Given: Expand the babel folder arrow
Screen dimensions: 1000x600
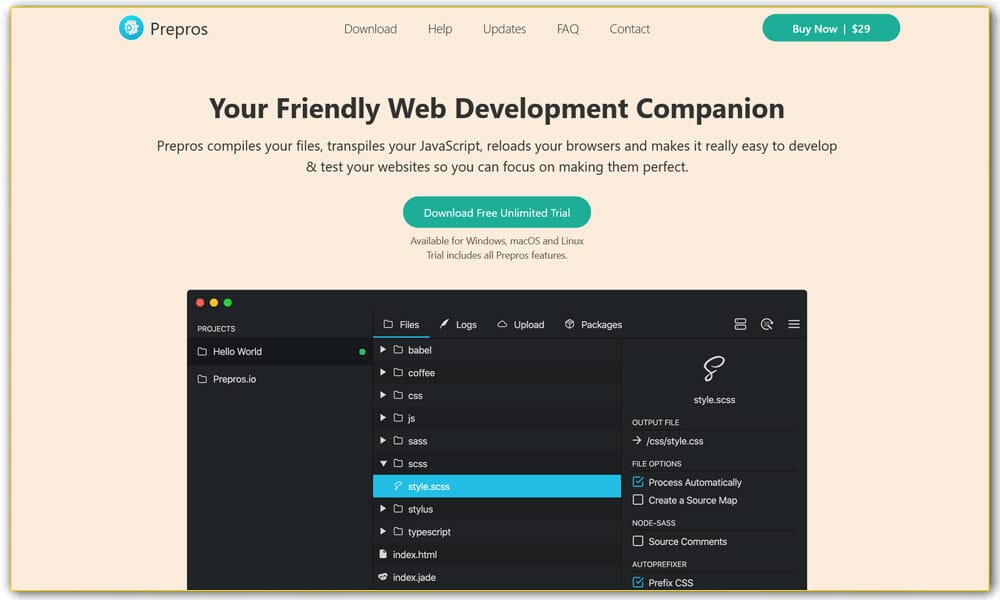Looking at the screenshot, I should [x=383, y=350].
